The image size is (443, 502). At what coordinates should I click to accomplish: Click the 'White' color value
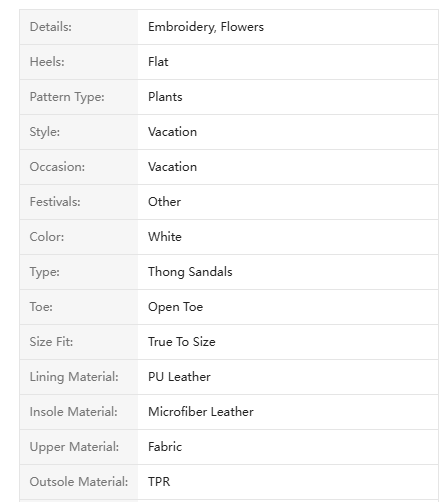click(x=165, y=237)
